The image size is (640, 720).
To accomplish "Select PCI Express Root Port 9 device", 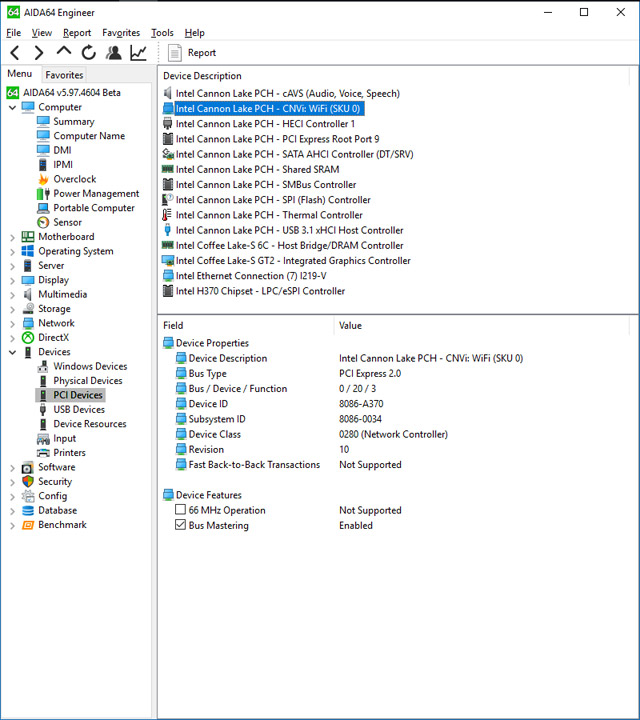I will click(277, 139).
